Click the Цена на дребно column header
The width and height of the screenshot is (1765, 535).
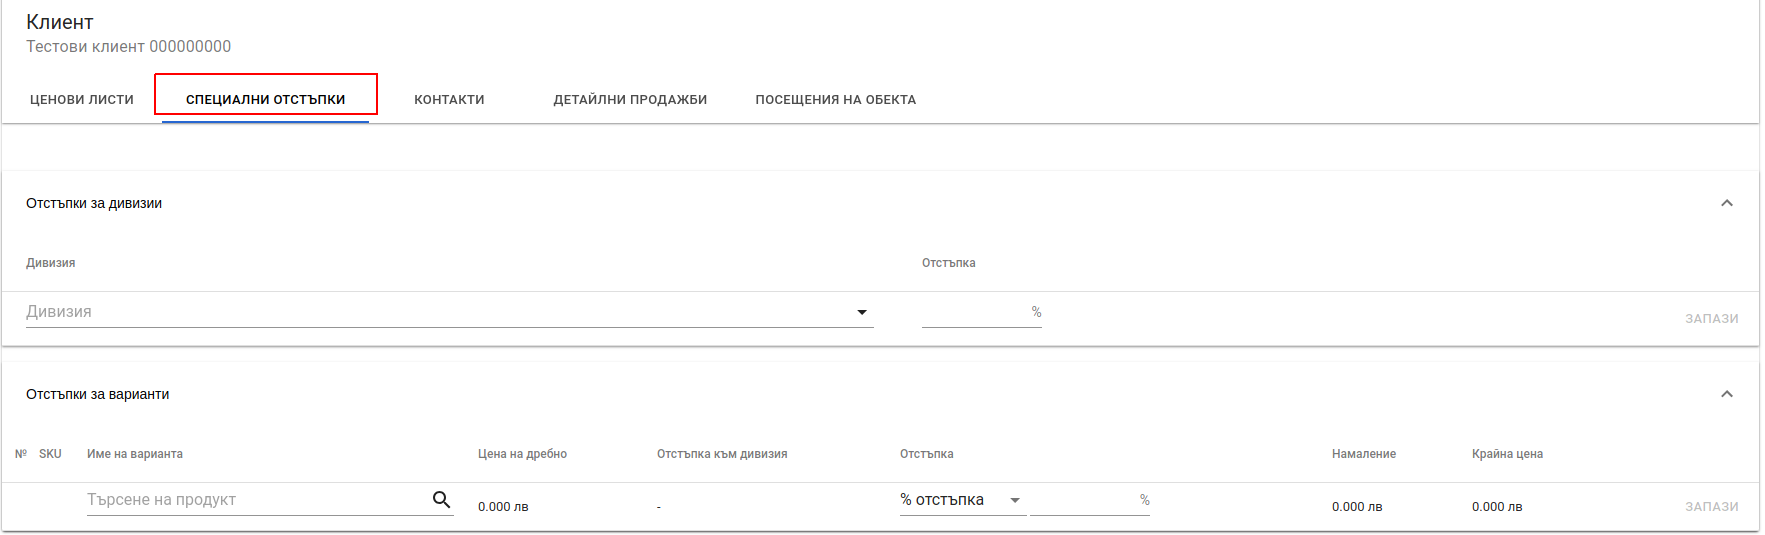click(x=522, y=454)
